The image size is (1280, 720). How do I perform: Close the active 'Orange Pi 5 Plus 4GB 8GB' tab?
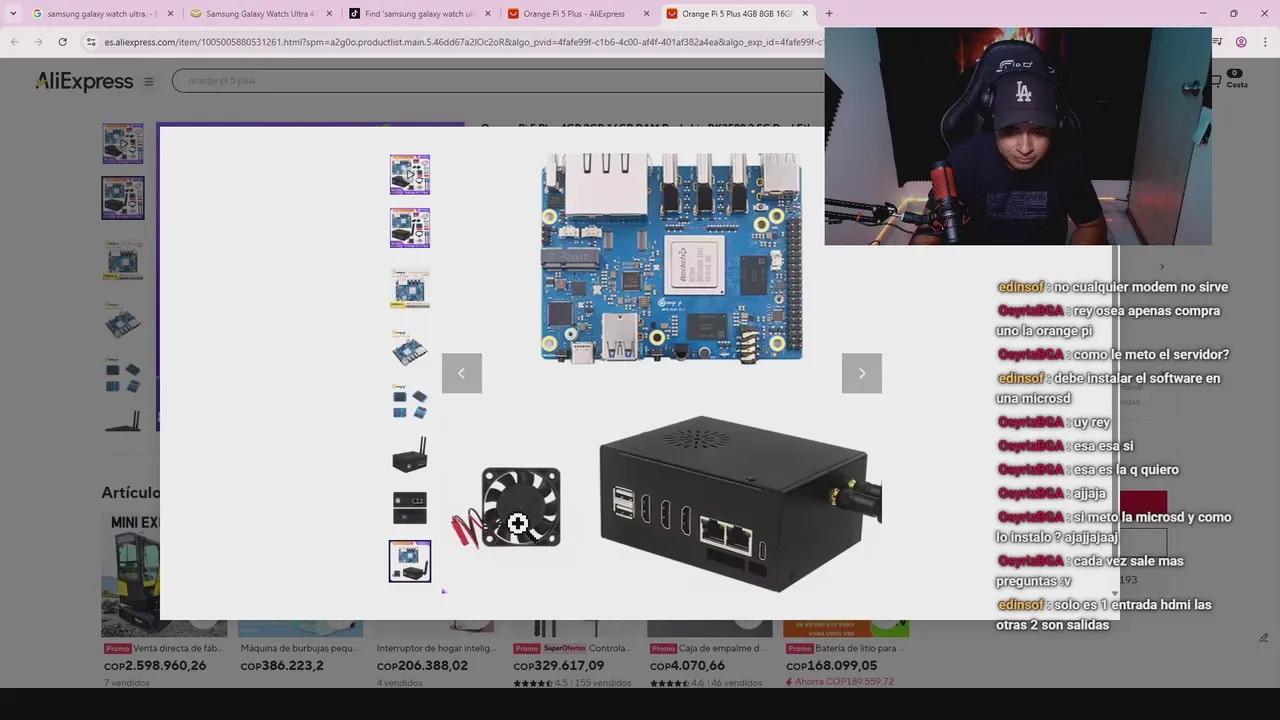coord(805,14)
